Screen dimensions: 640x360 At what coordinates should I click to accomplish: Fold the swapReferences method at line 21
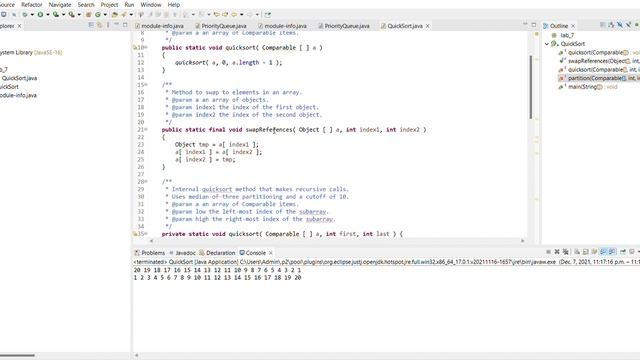(x=146, y=129)
